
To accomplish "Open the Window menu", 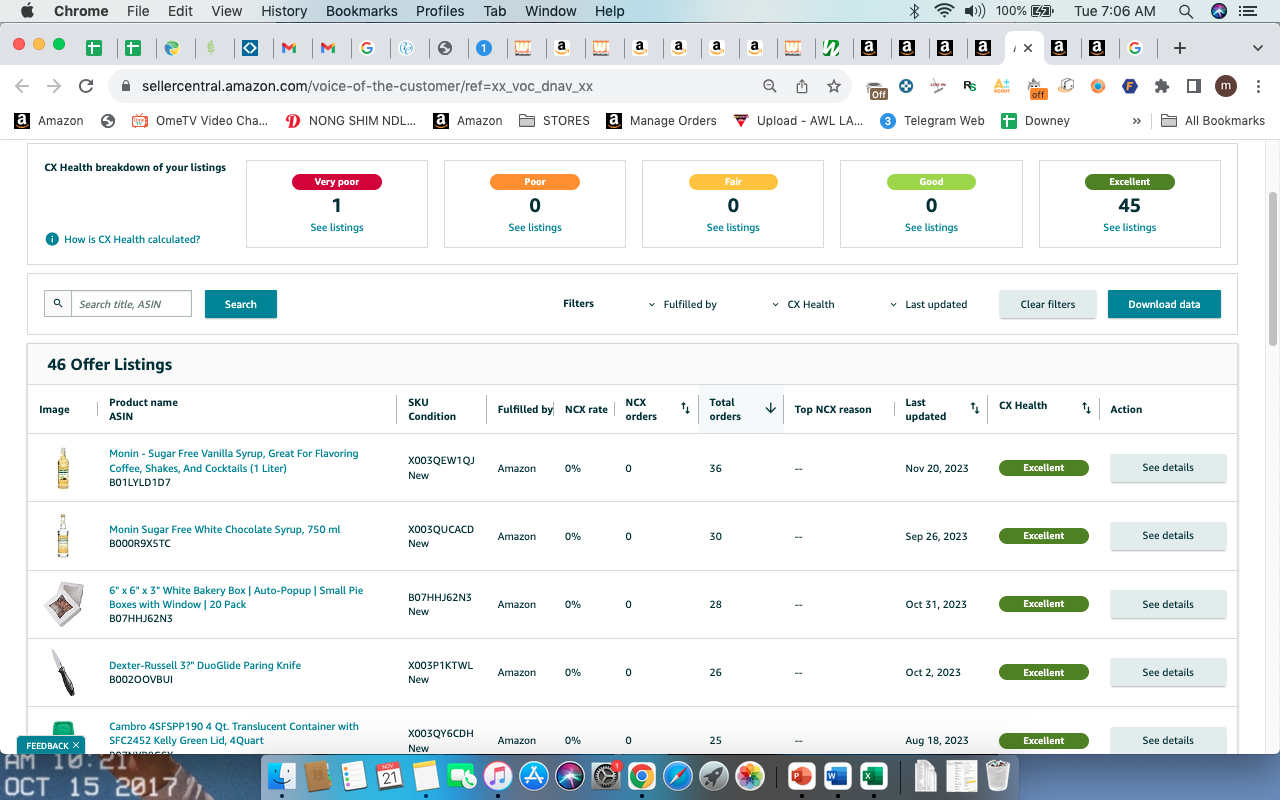I will [x=551, y=11].
